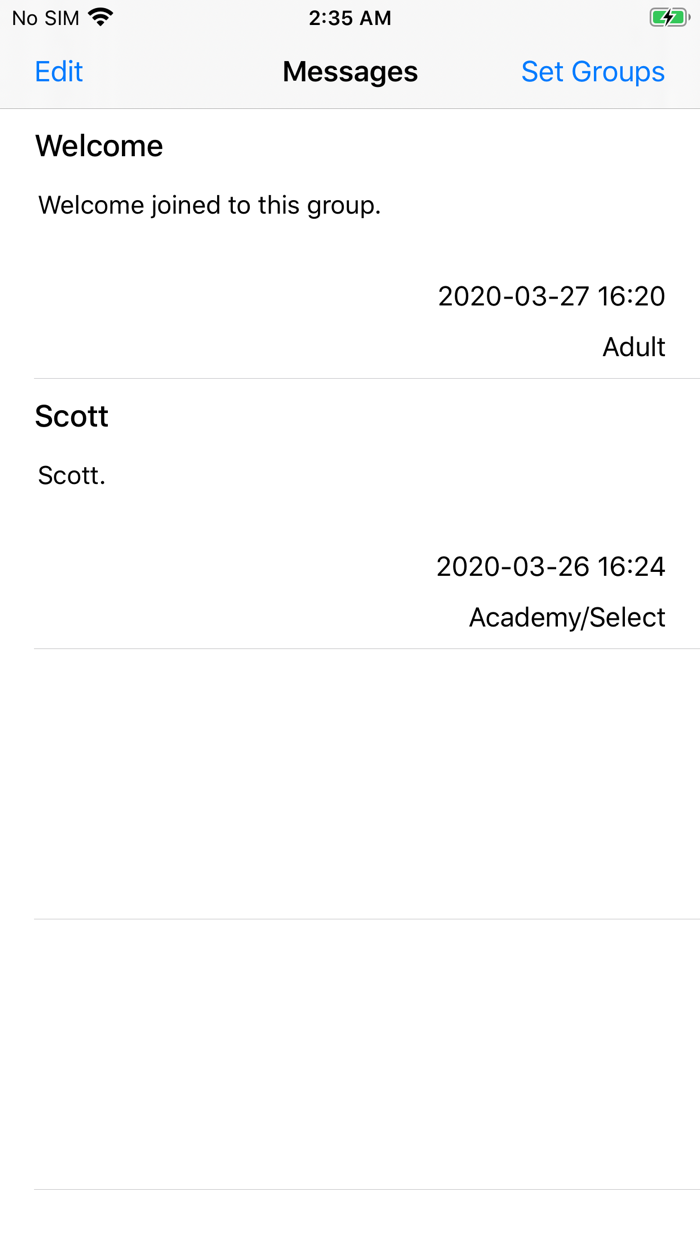The image size is (700, 1244).
Task: Tap the 2:35 AM status bar clock
Action: (x=350, y=18)
